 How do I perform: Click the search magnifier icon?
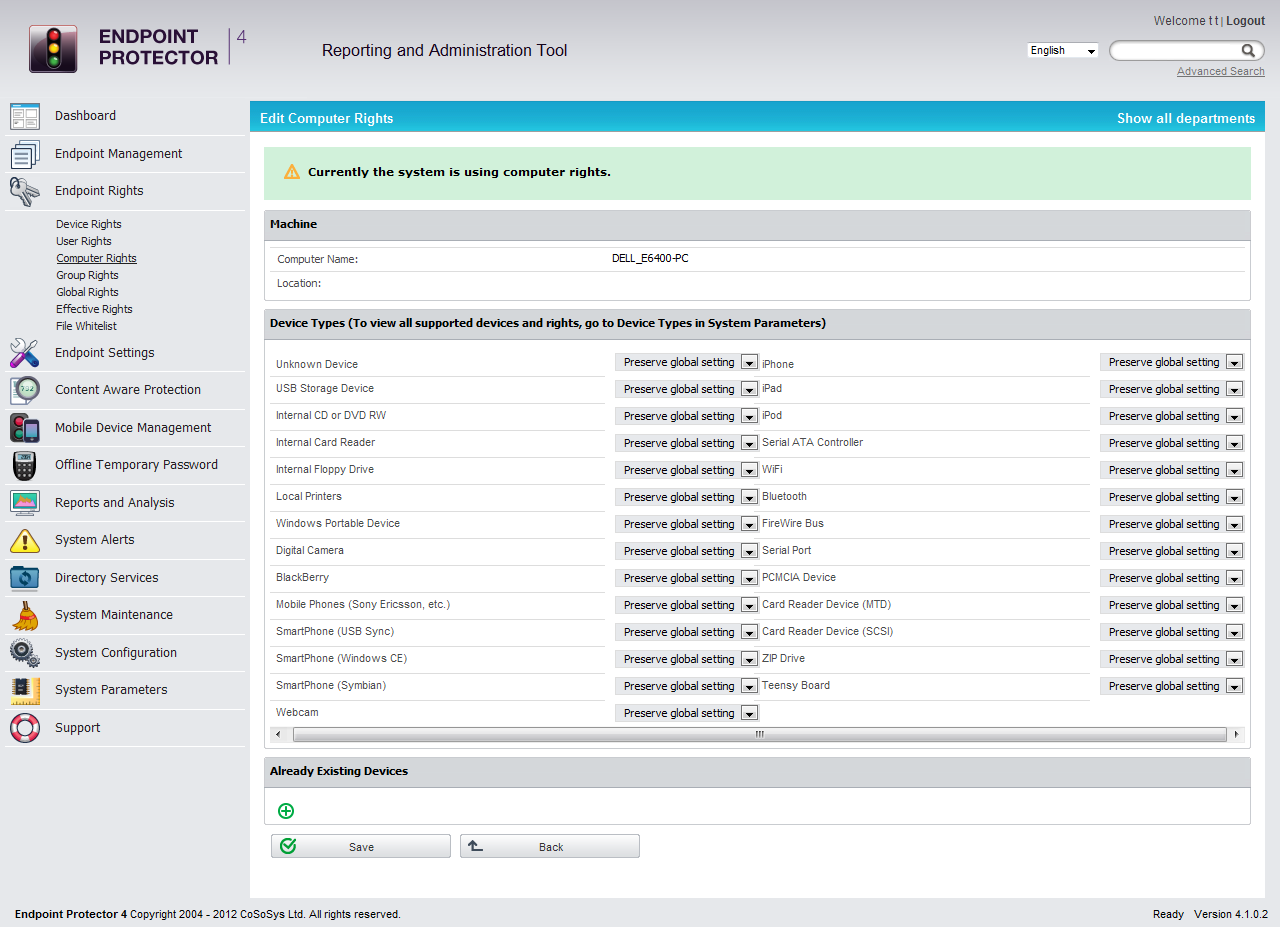[x=1248, y=51]
